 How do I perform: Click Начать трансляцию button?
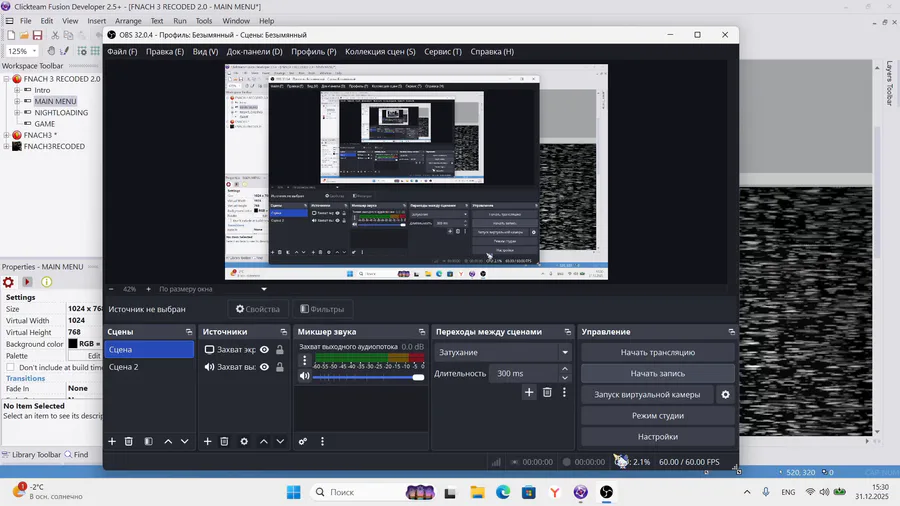pyautogui.click(x=658, y=352)
